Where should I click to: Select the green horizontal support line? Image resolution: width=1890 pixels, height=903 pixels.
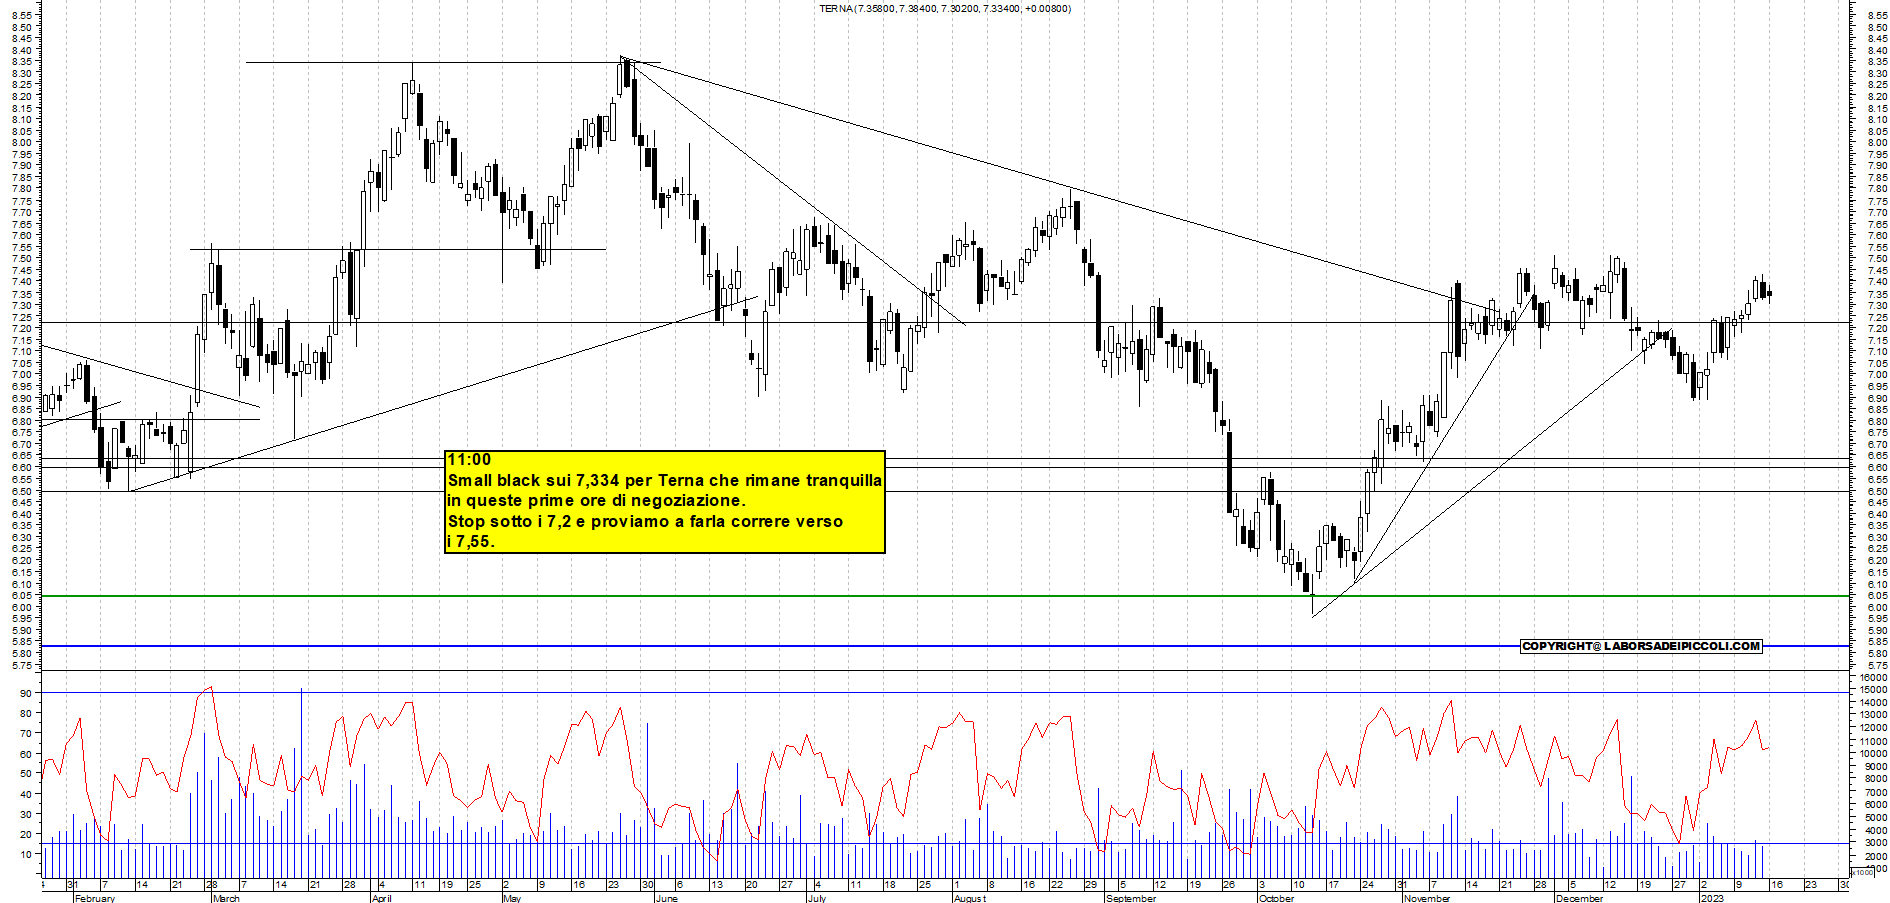pyautogui.click(x=944, y=596)
